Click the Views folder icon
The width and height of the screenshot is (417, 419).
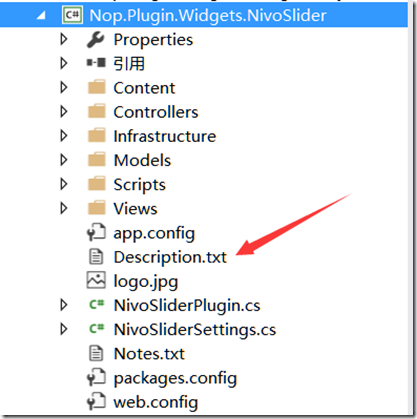97,208
